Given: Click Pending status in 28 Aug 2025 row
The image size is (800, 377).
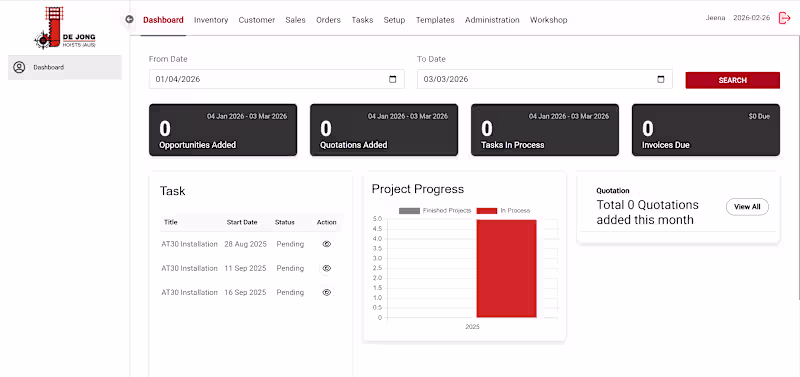Looking at the screenshot, I should pyautogui.click(x=290, y=244).
